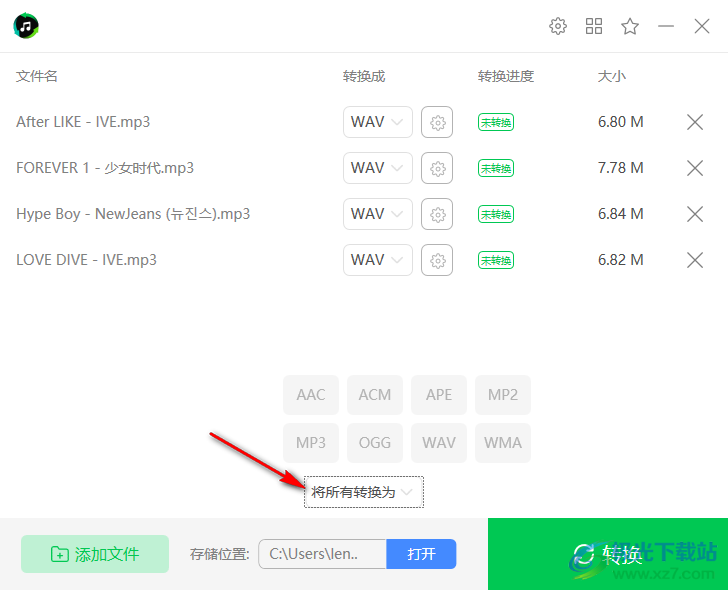
Task: Open settings gear for LOVE DIVE row
Action: 437,260
